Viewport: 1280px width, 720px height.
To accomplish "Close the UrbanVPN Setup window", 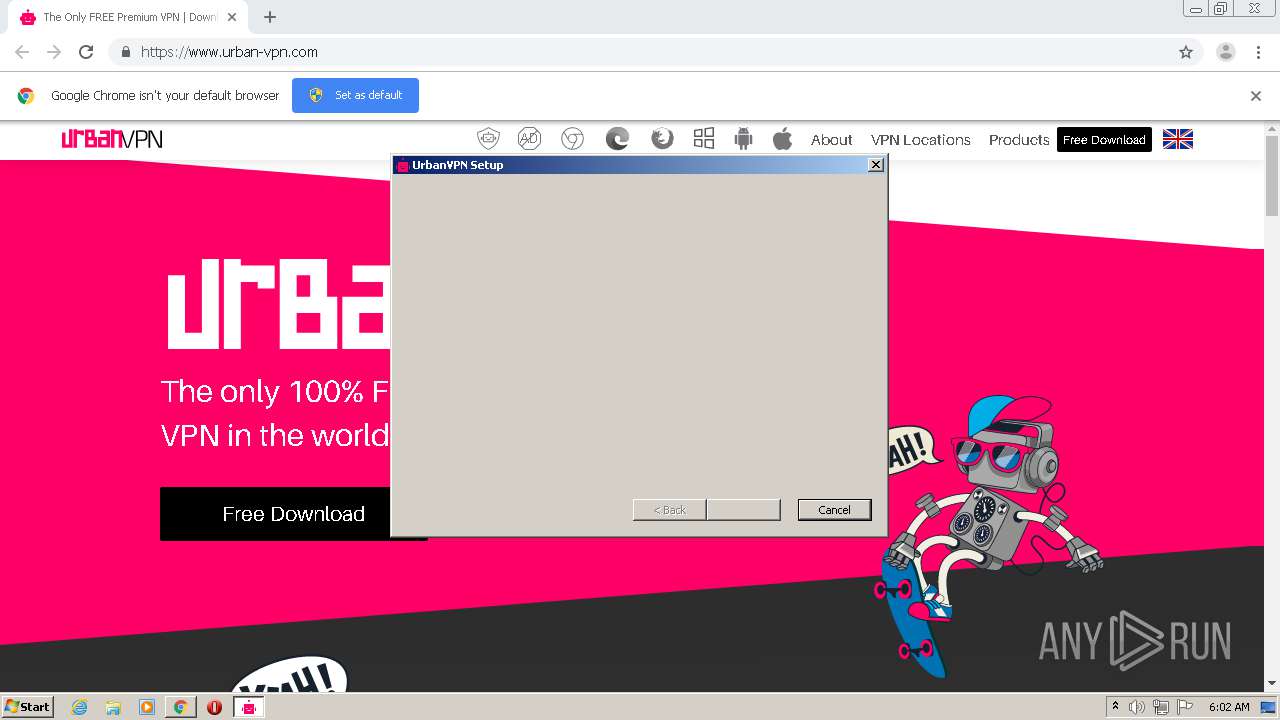I will coord(876,165).
